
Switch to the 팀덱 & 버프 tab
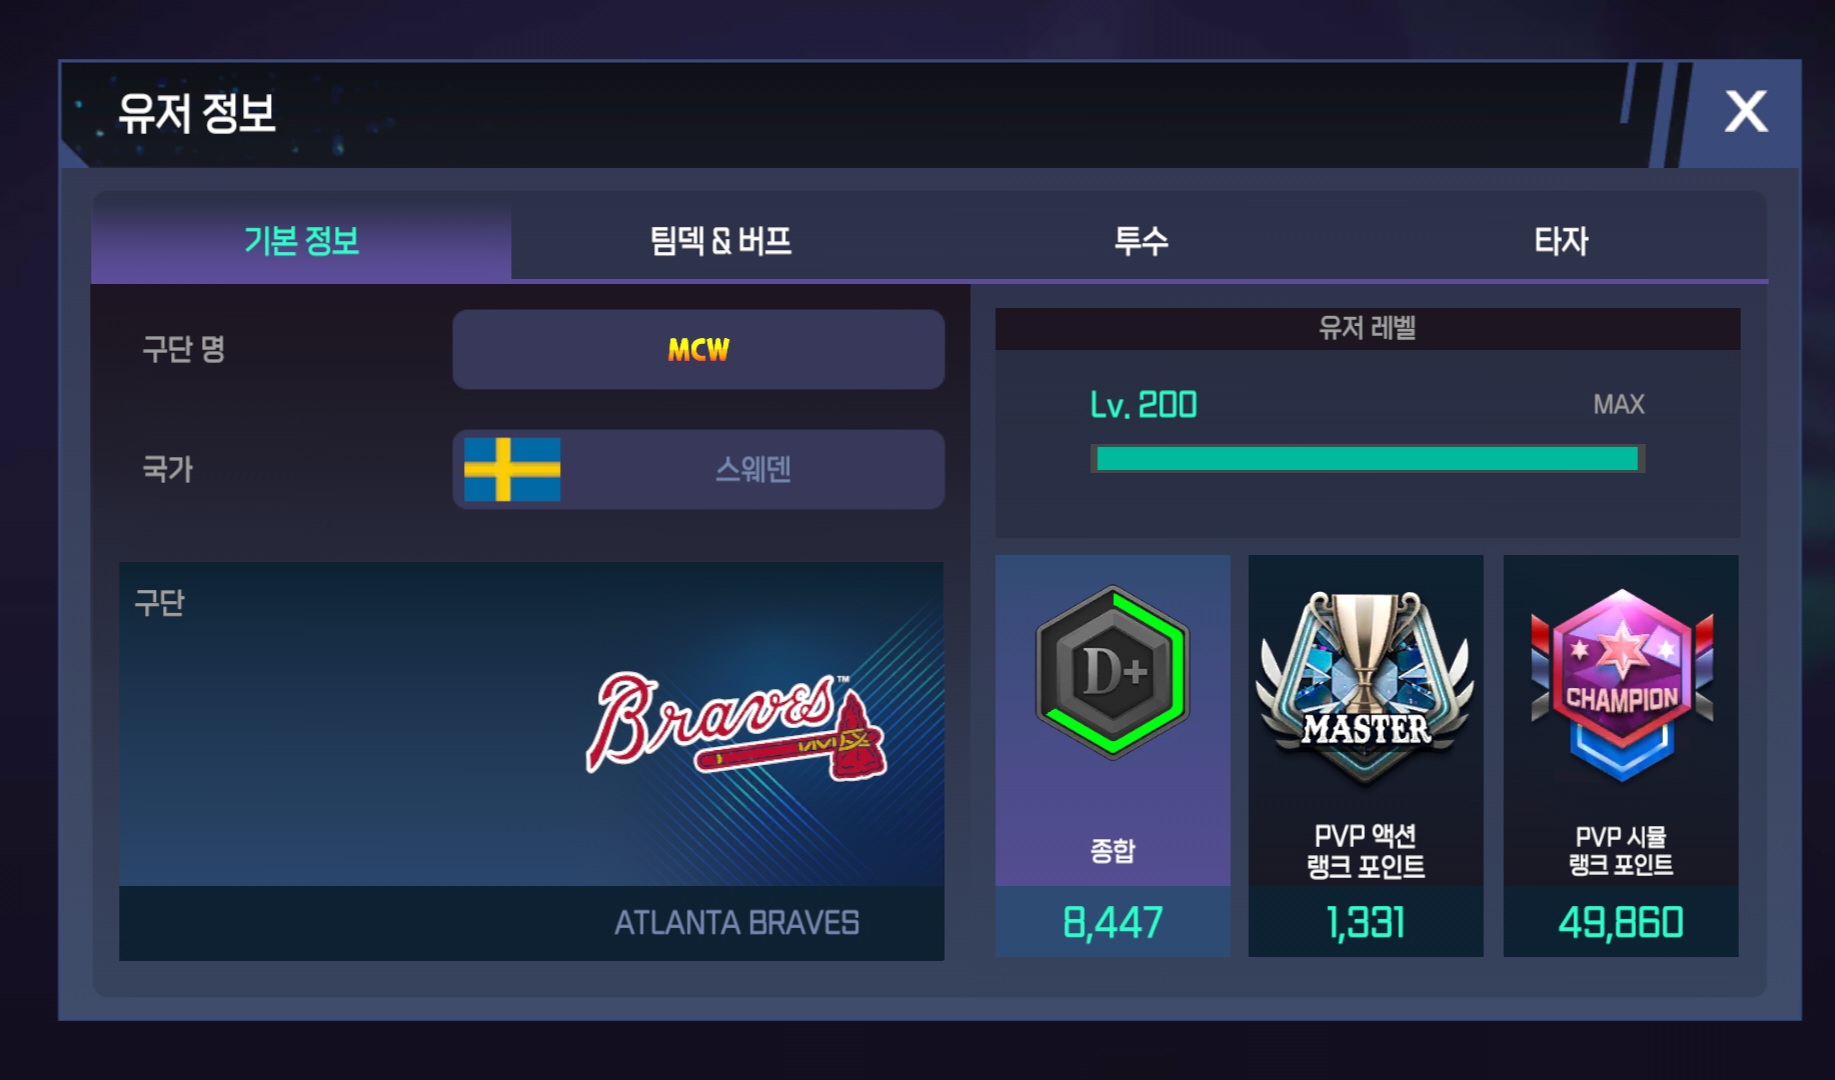[x=720, y=241]
